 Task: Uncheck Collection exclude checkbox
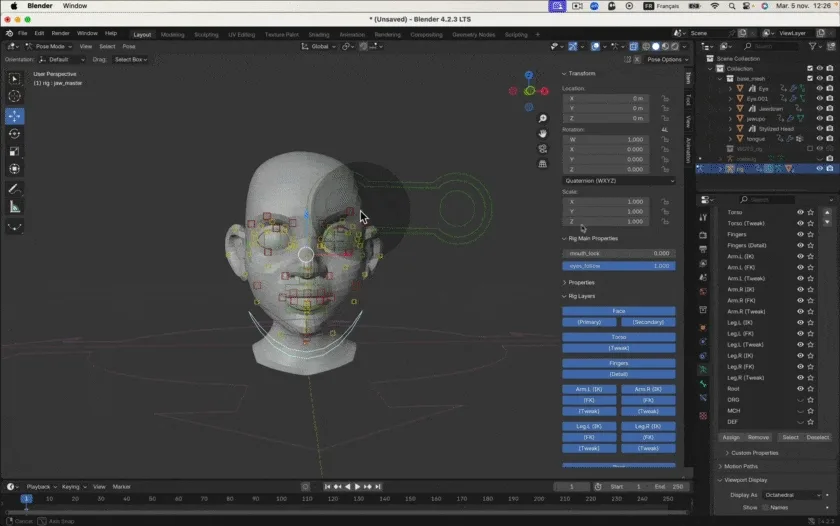[x=810, y=69]
